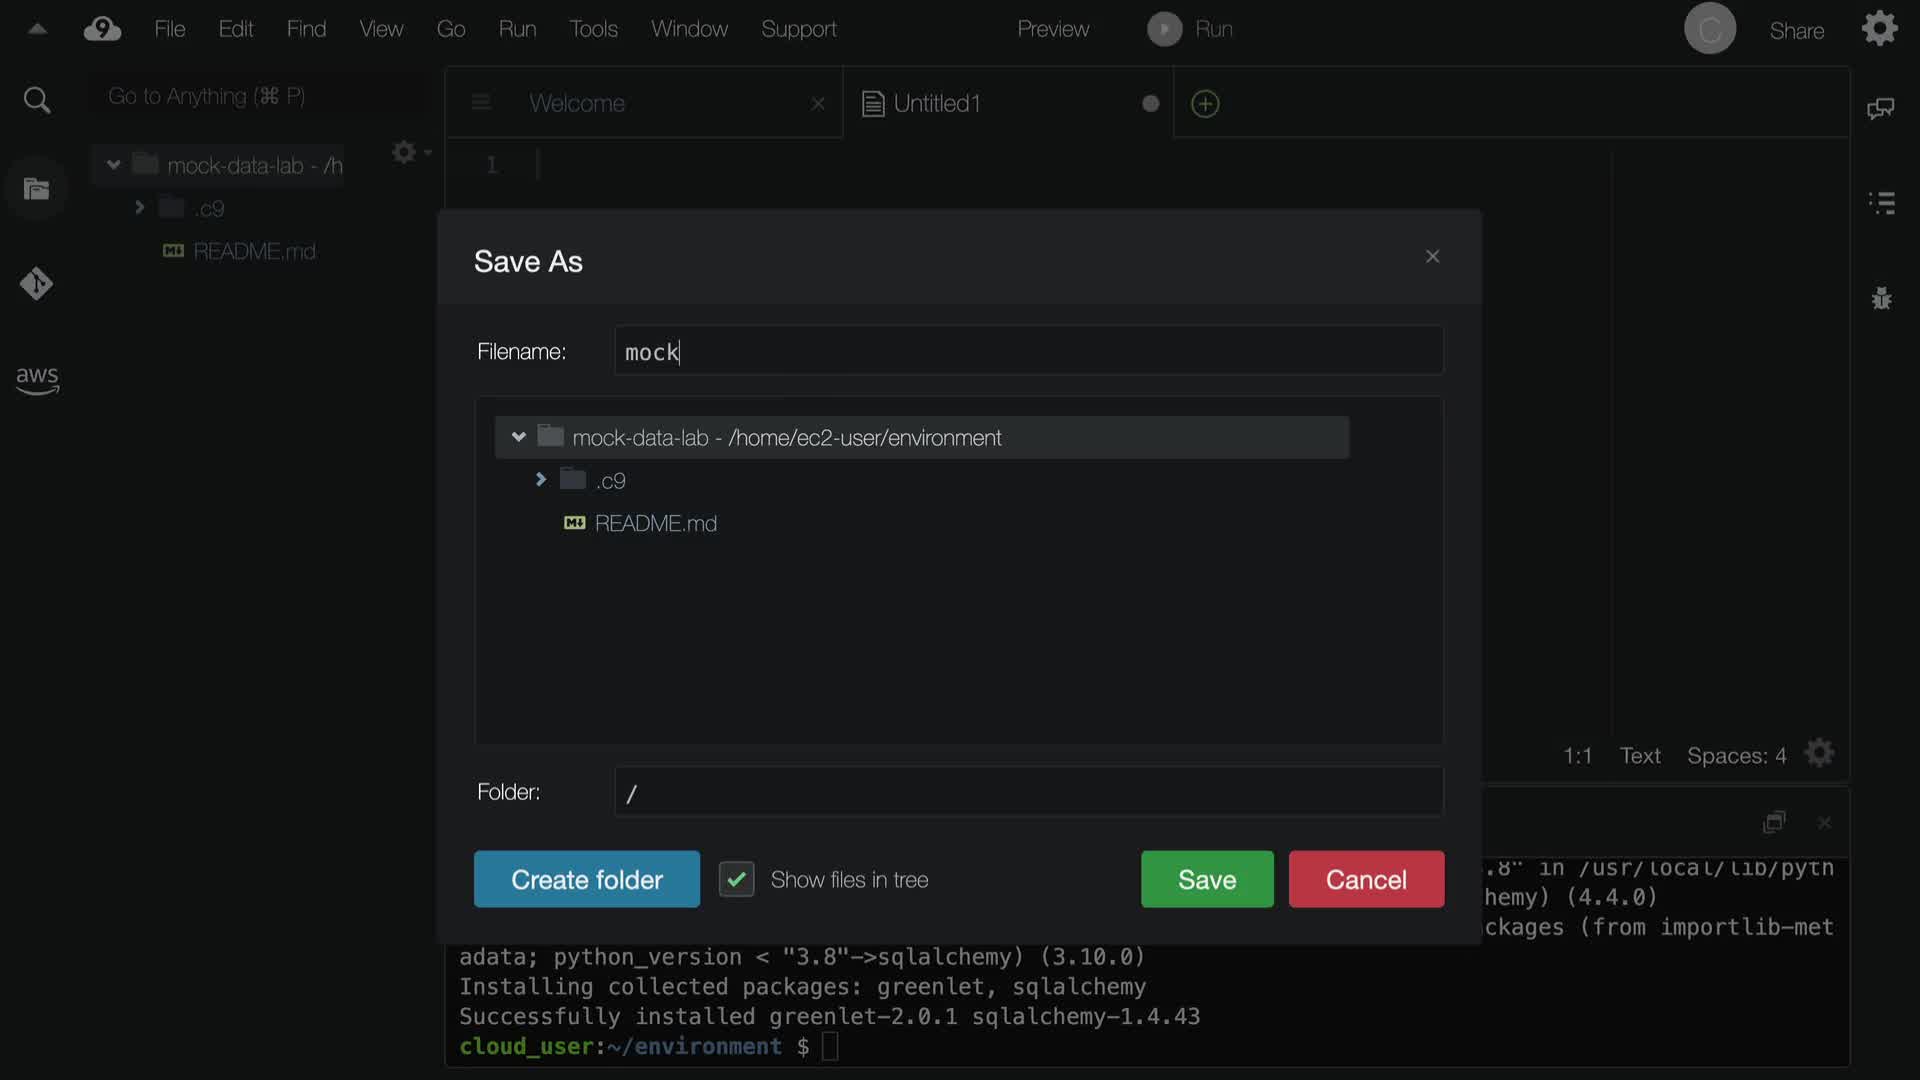Click the search magnifier sidebar icon
The image size is (1920, 1080).
tap(37, 100)
